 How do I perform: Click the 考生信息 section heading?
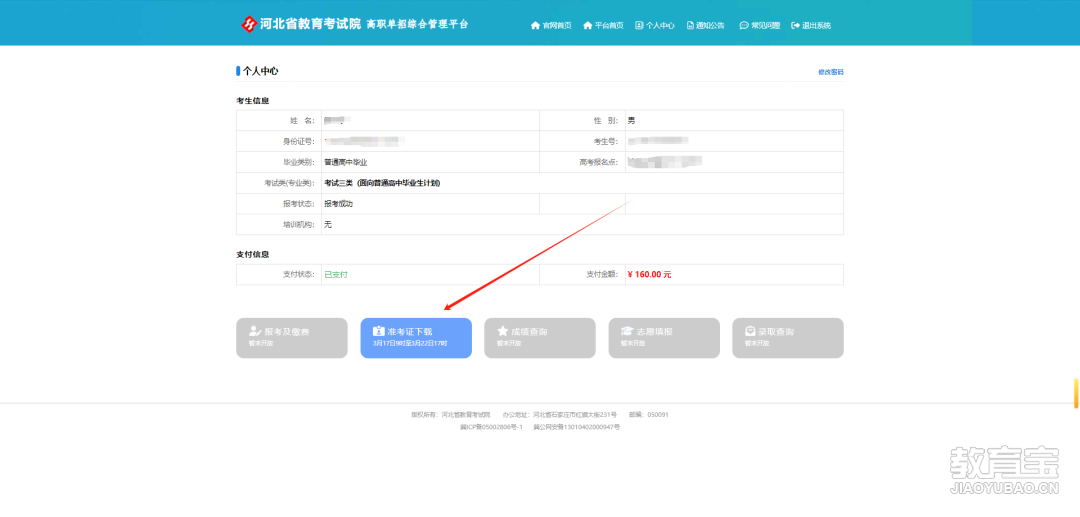pos(253,101)
